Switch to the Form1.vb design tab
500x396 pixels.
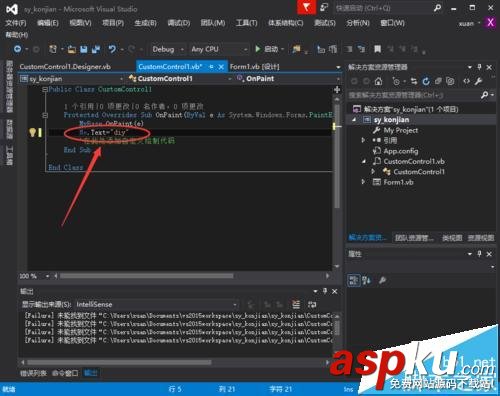[254, 67]
